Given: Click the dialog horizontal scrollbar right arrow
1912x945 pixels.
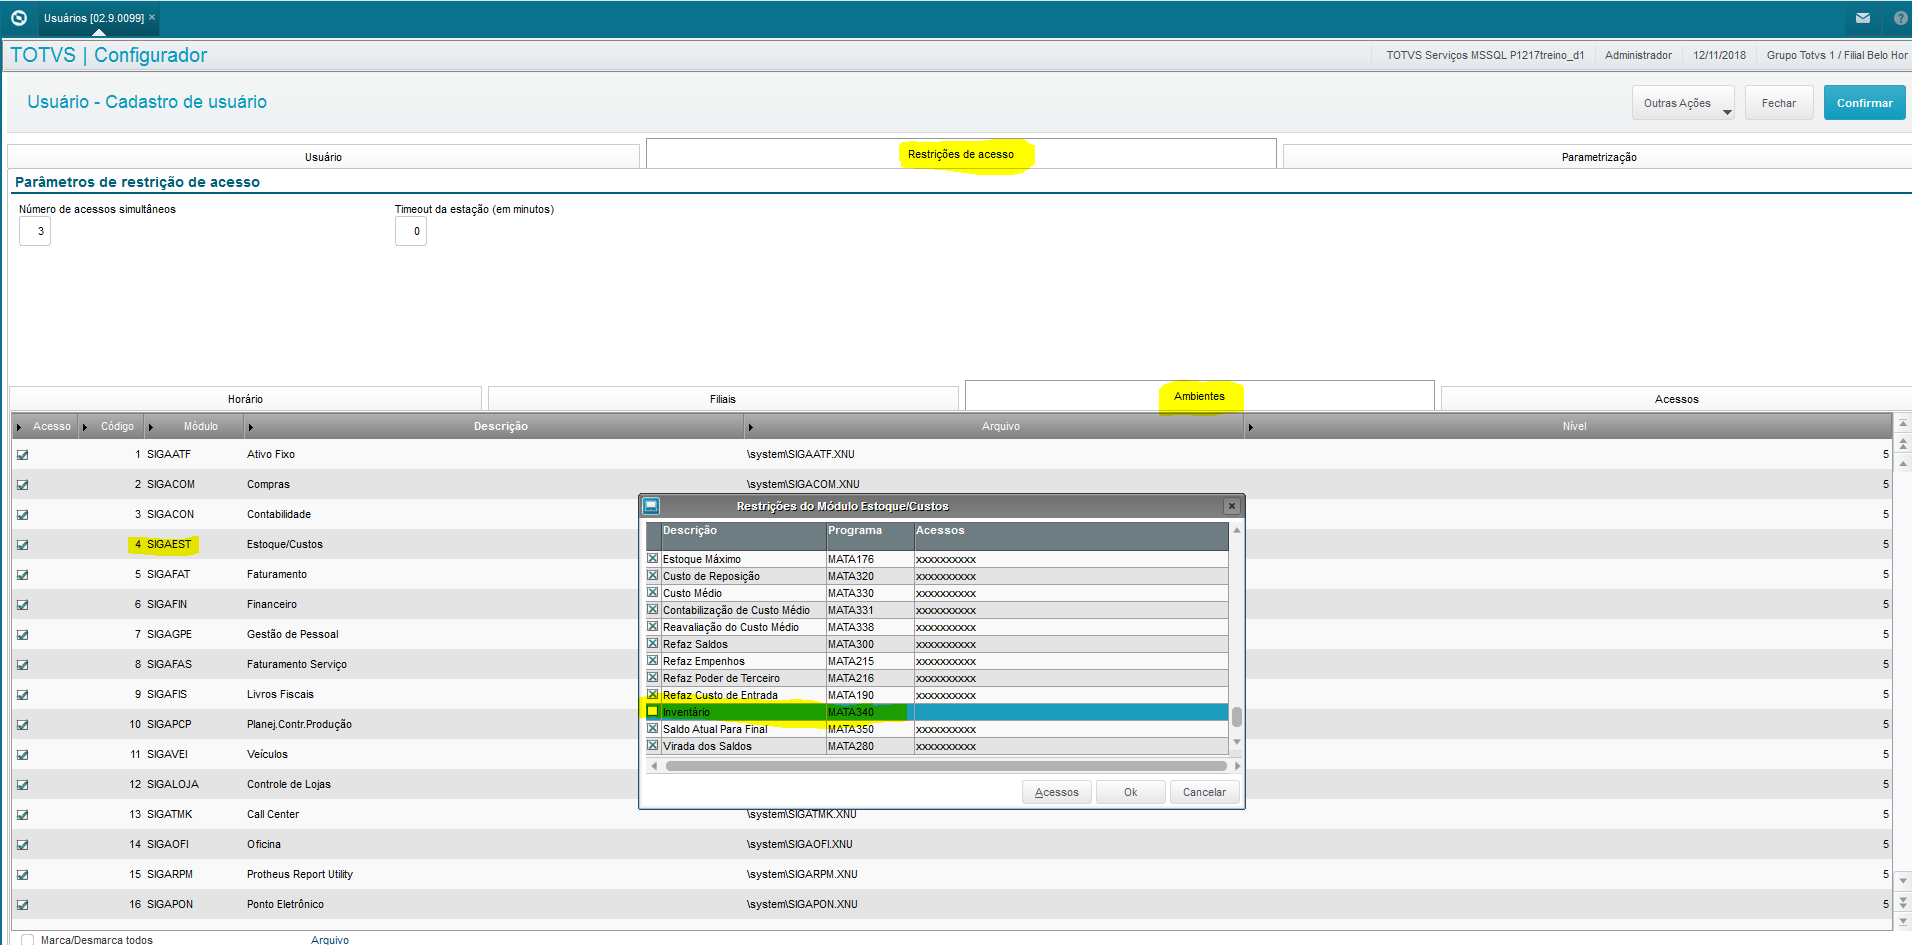Looking at the screenshot, I should point(1237,766).
